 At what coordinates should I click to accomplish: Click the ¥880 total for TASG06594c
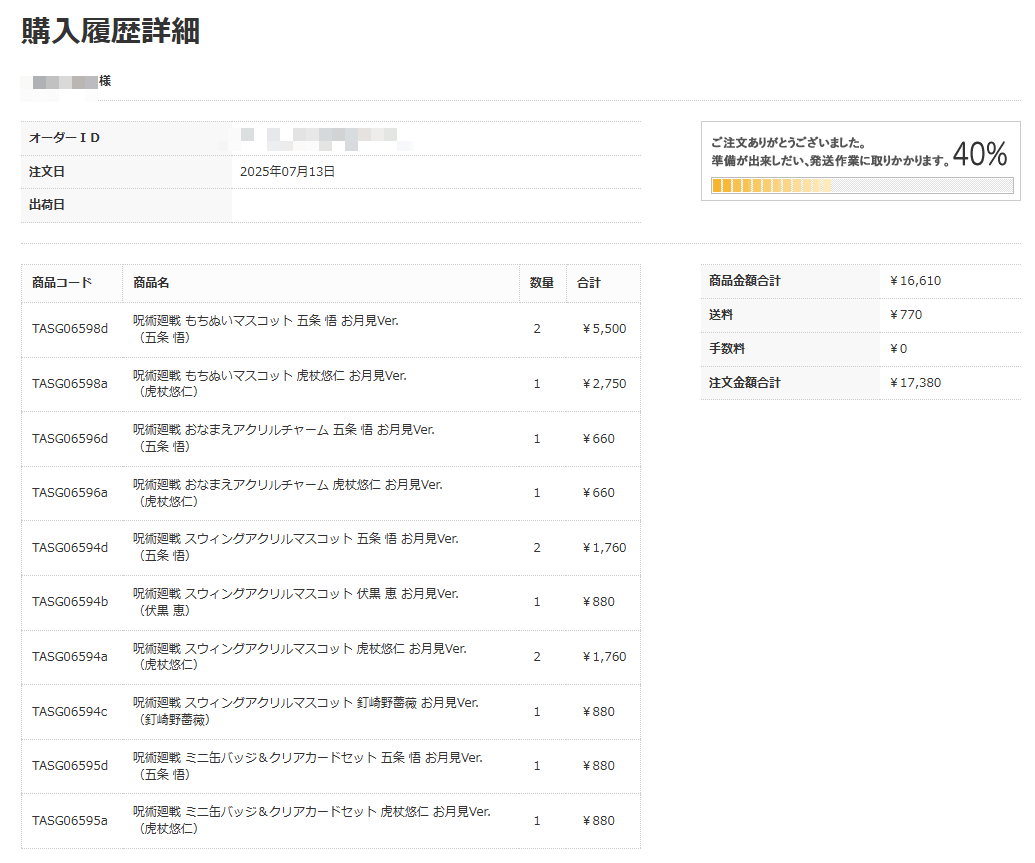coord(599,711)
